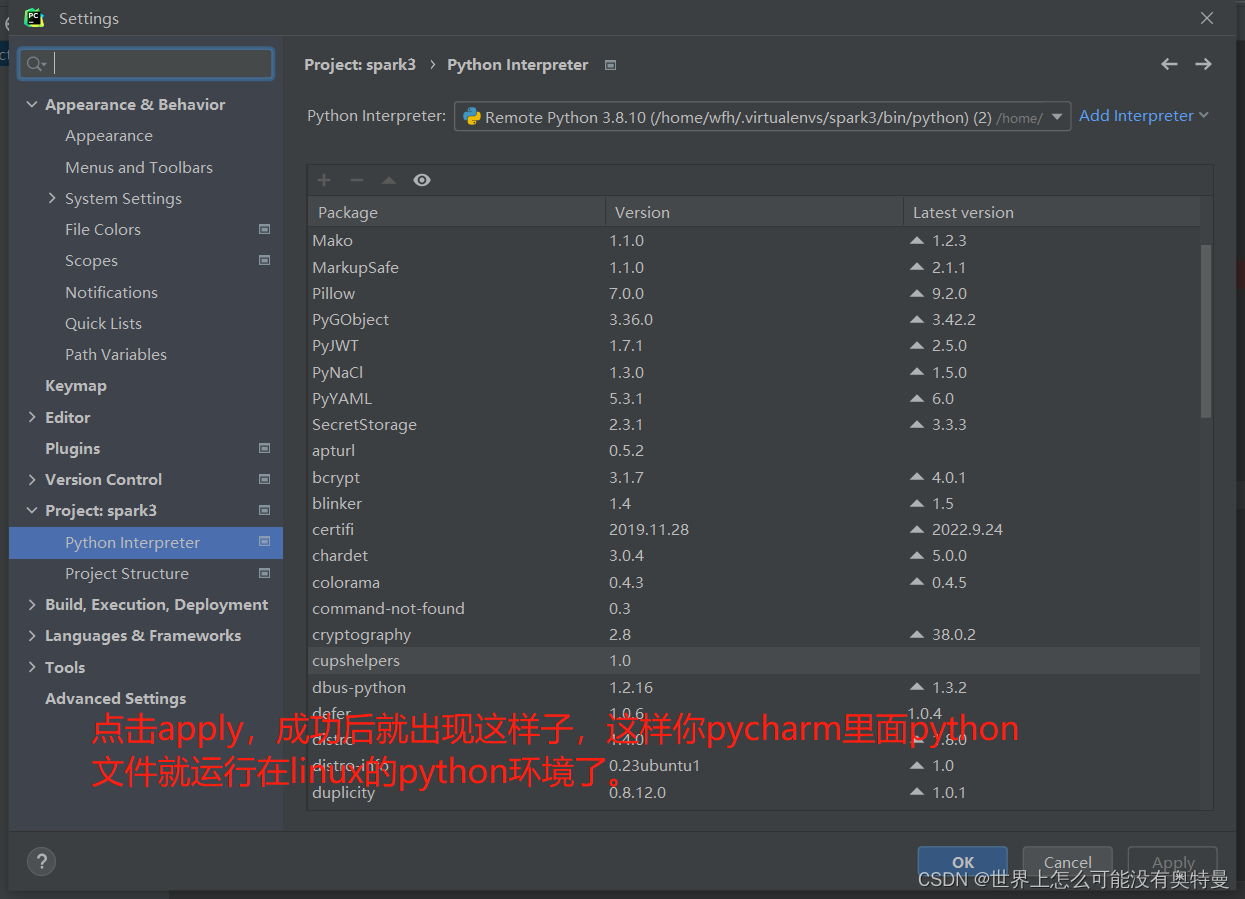The width and height of the screenshot is (1245, 899).
Task: Close the Settings dialog window
Action: (x=1207, y=18)
